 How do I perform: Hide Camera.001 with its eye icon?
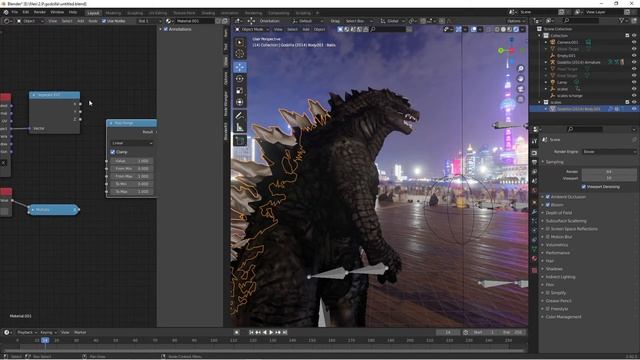[634, 42]
